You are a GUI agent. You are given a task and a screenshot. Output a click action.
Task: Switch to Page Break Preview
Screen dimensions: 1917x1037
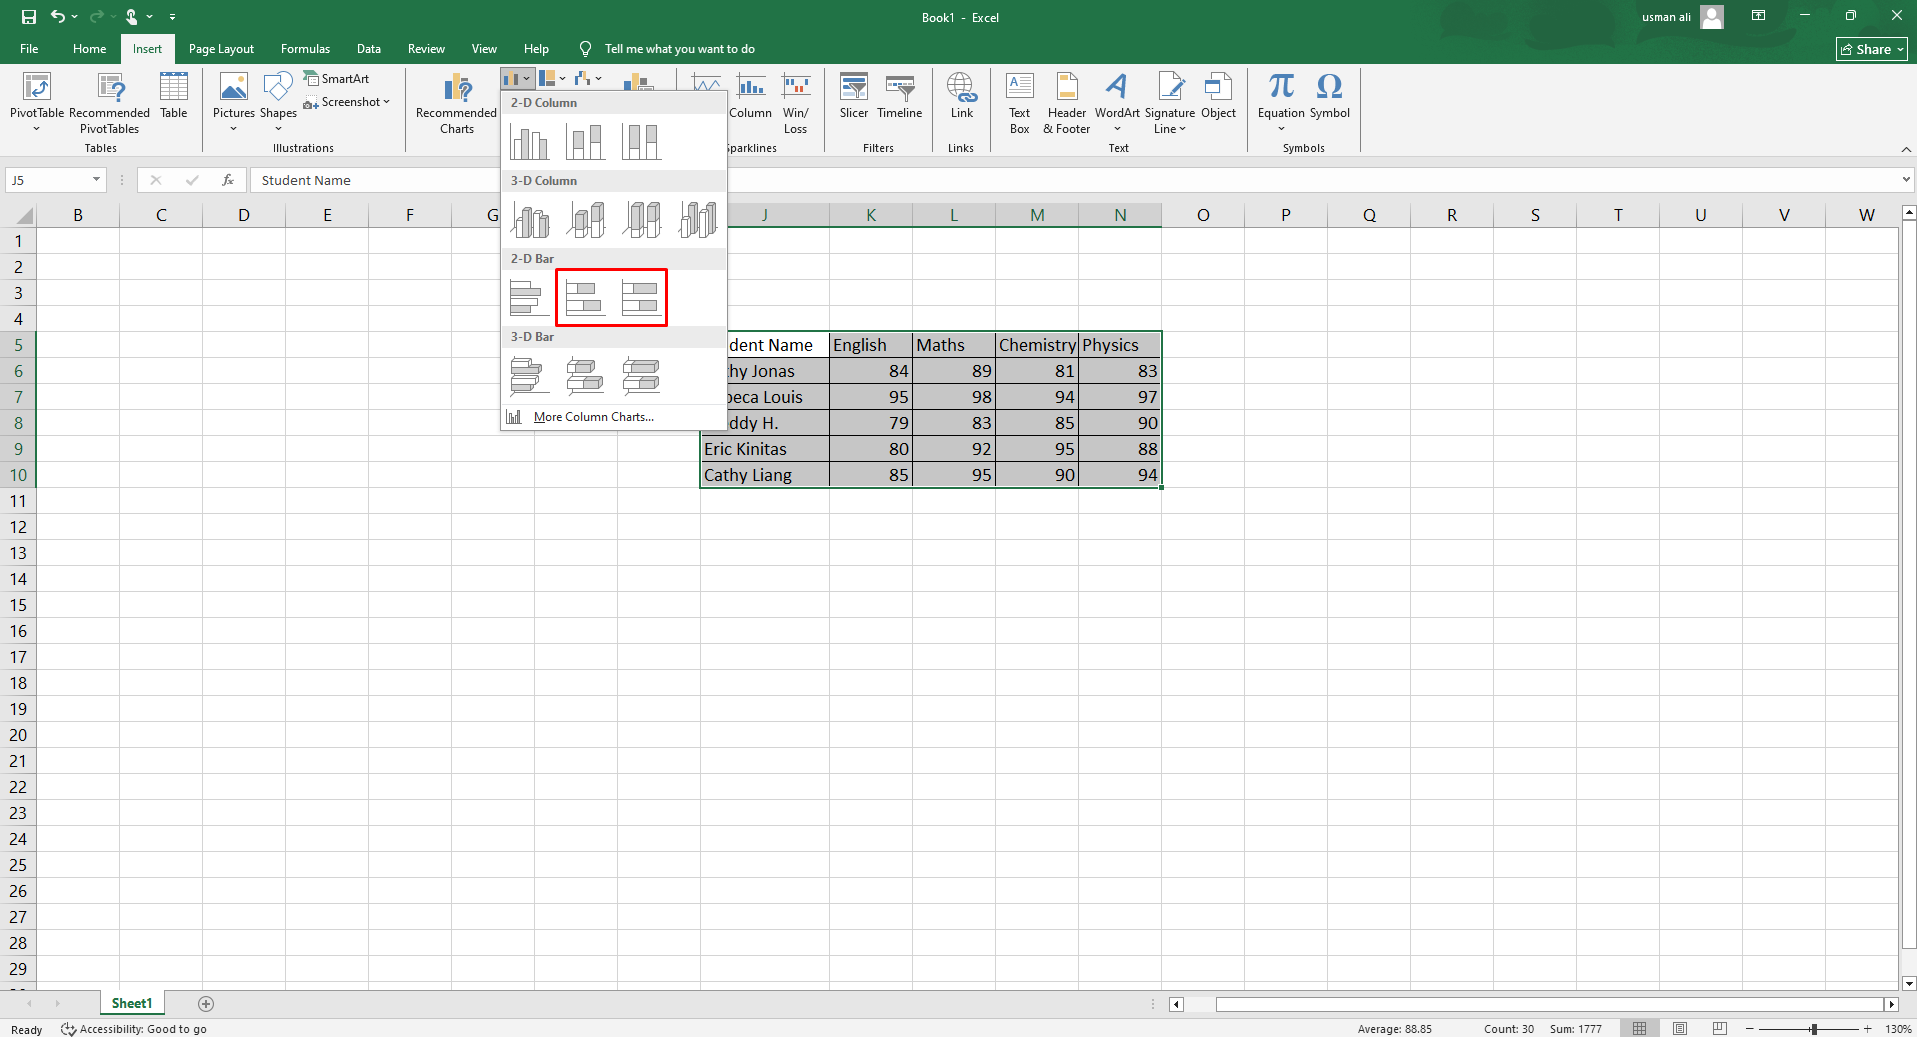[1720, 1028]
